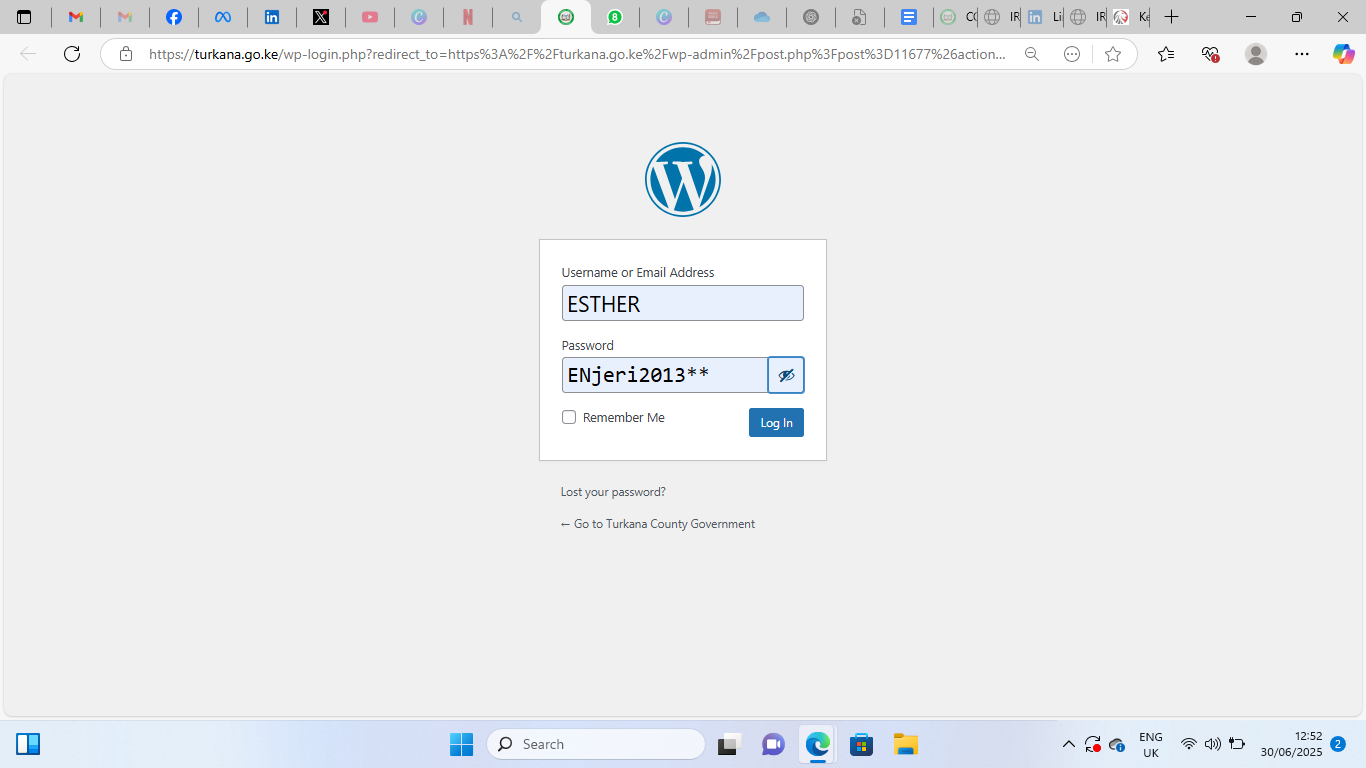
Task: Show hidden icons chevron in system tray
Action: (x=1068, y=744)
